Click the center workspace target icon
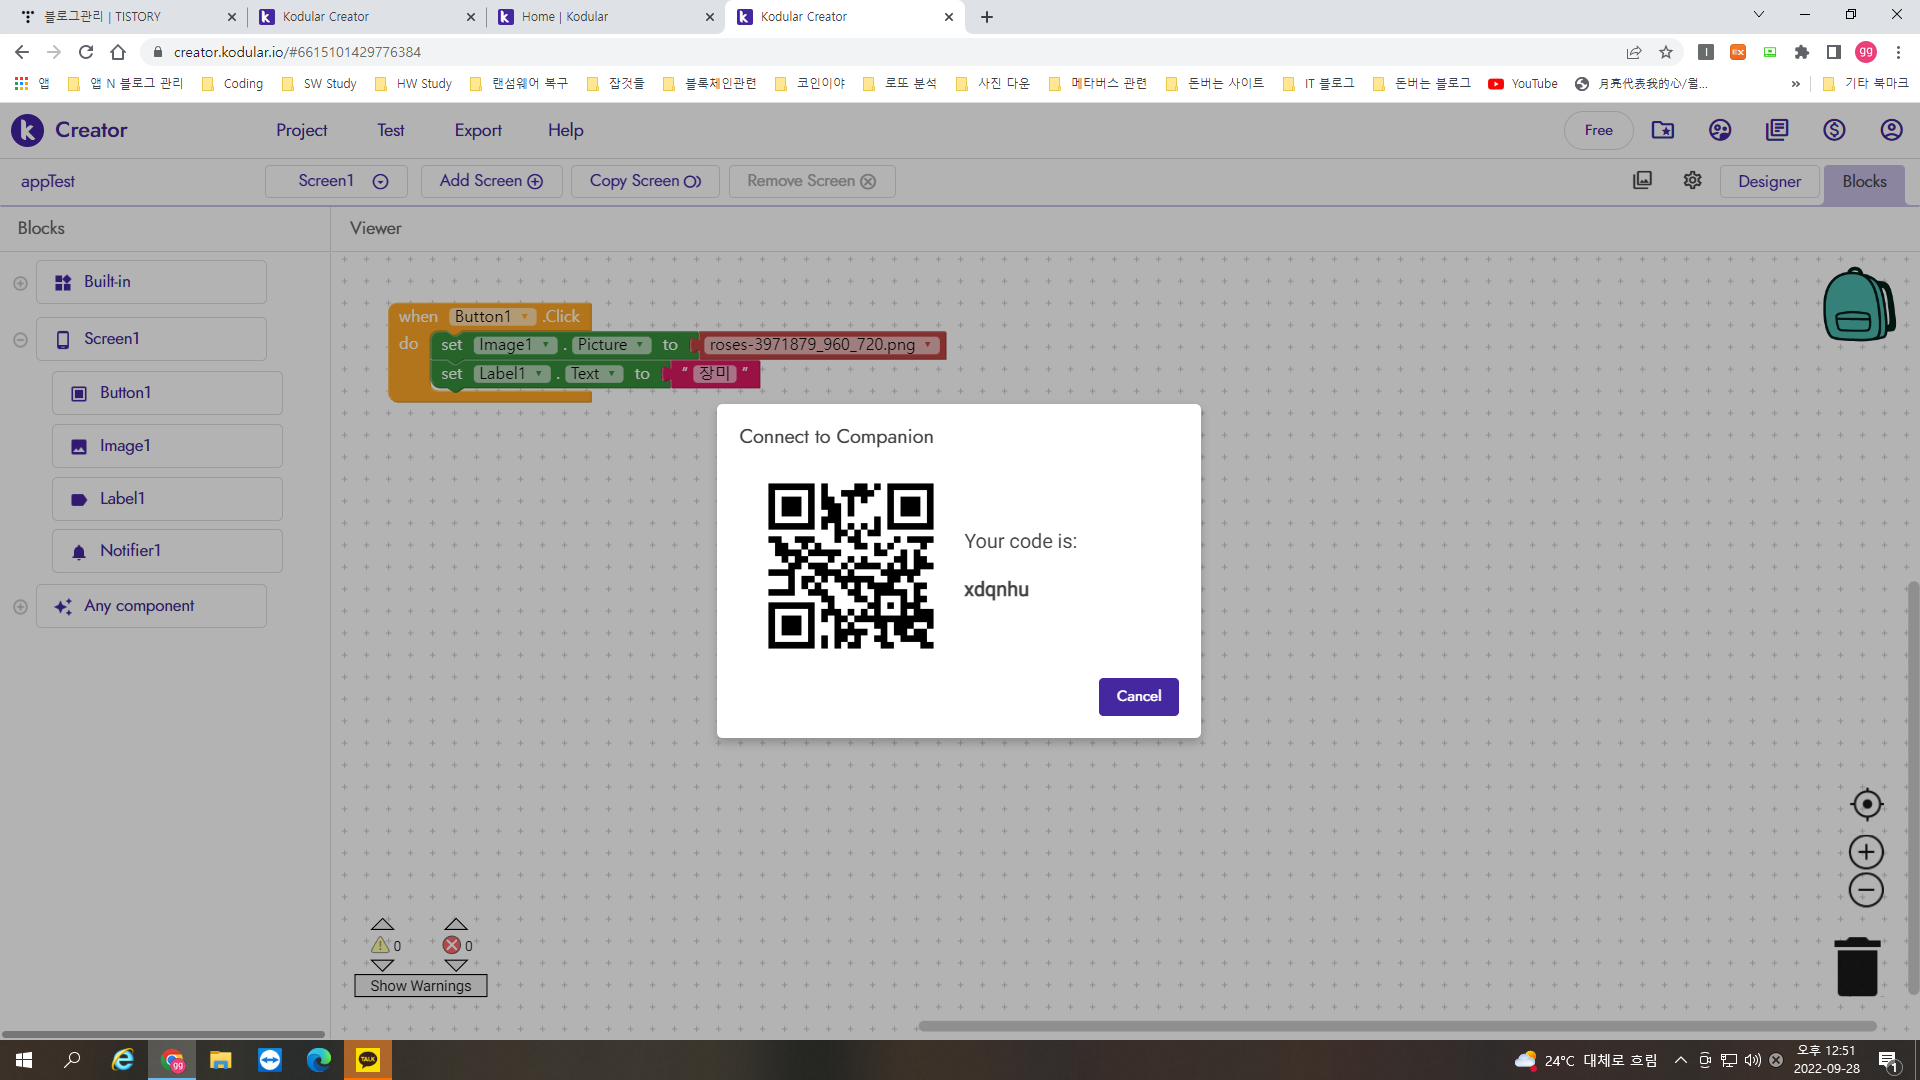1920x1080 pixels. (x=1866, y=804)
